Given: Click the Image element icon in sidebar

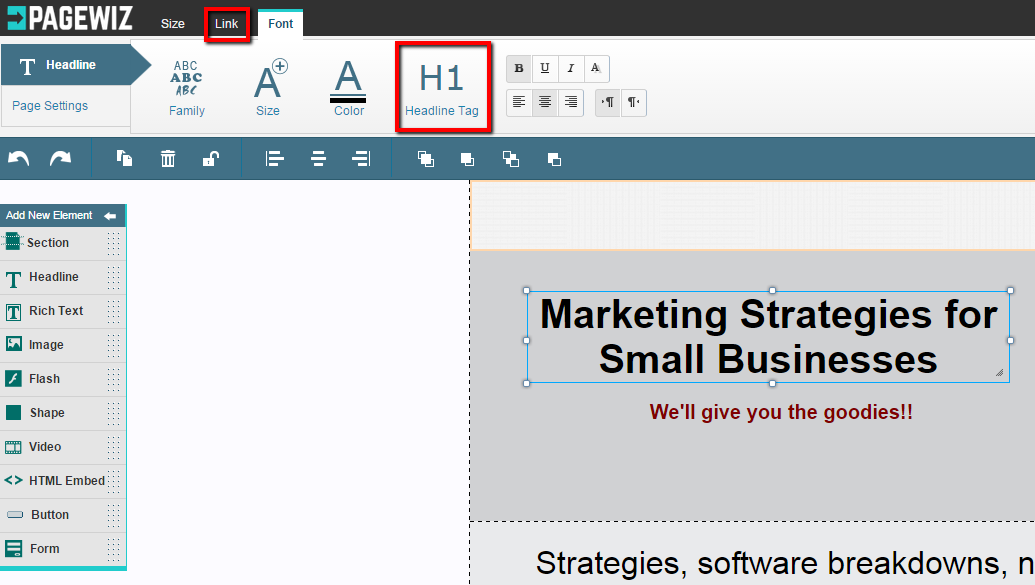Looking at the screenshot, I should point(14,344).
